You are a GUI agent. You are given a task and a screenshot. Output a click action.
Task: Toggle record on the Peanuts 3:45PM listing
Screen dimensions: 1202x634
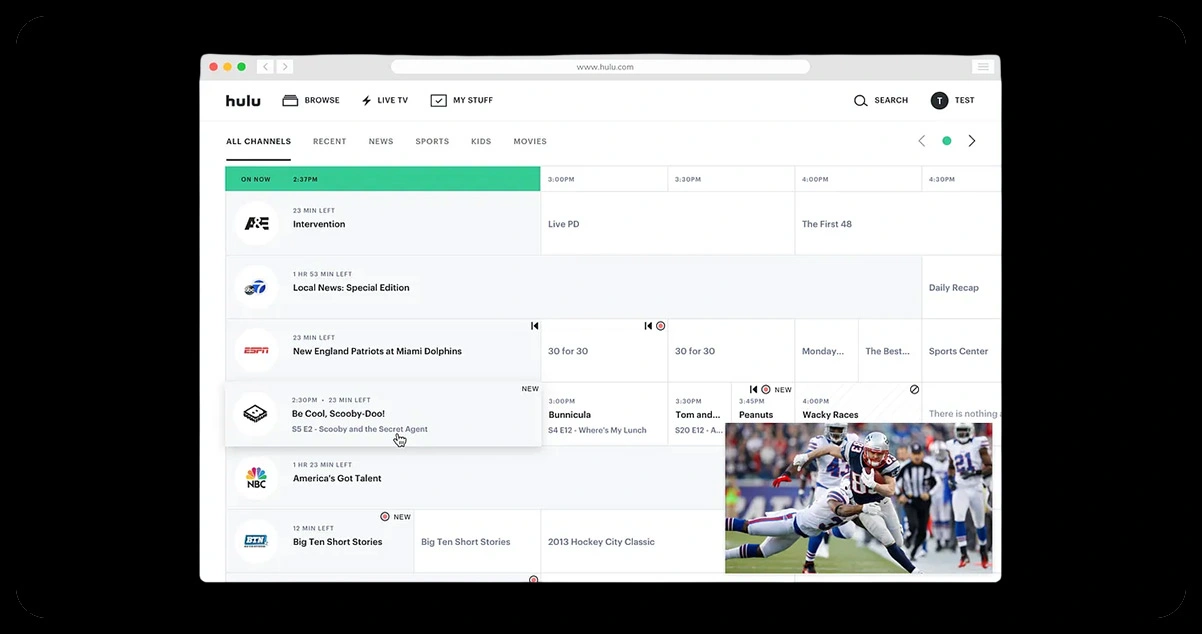click(766, 390)
